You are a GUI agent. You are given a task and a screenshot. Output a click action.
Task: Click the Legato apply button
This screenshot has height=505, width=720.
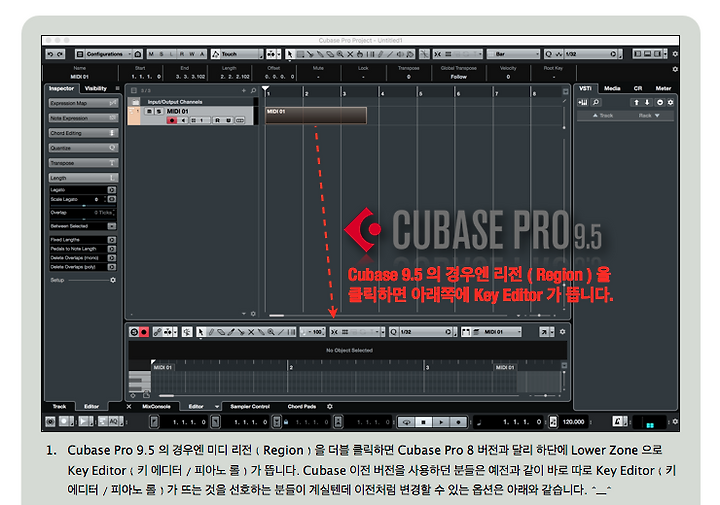(112, 190)
